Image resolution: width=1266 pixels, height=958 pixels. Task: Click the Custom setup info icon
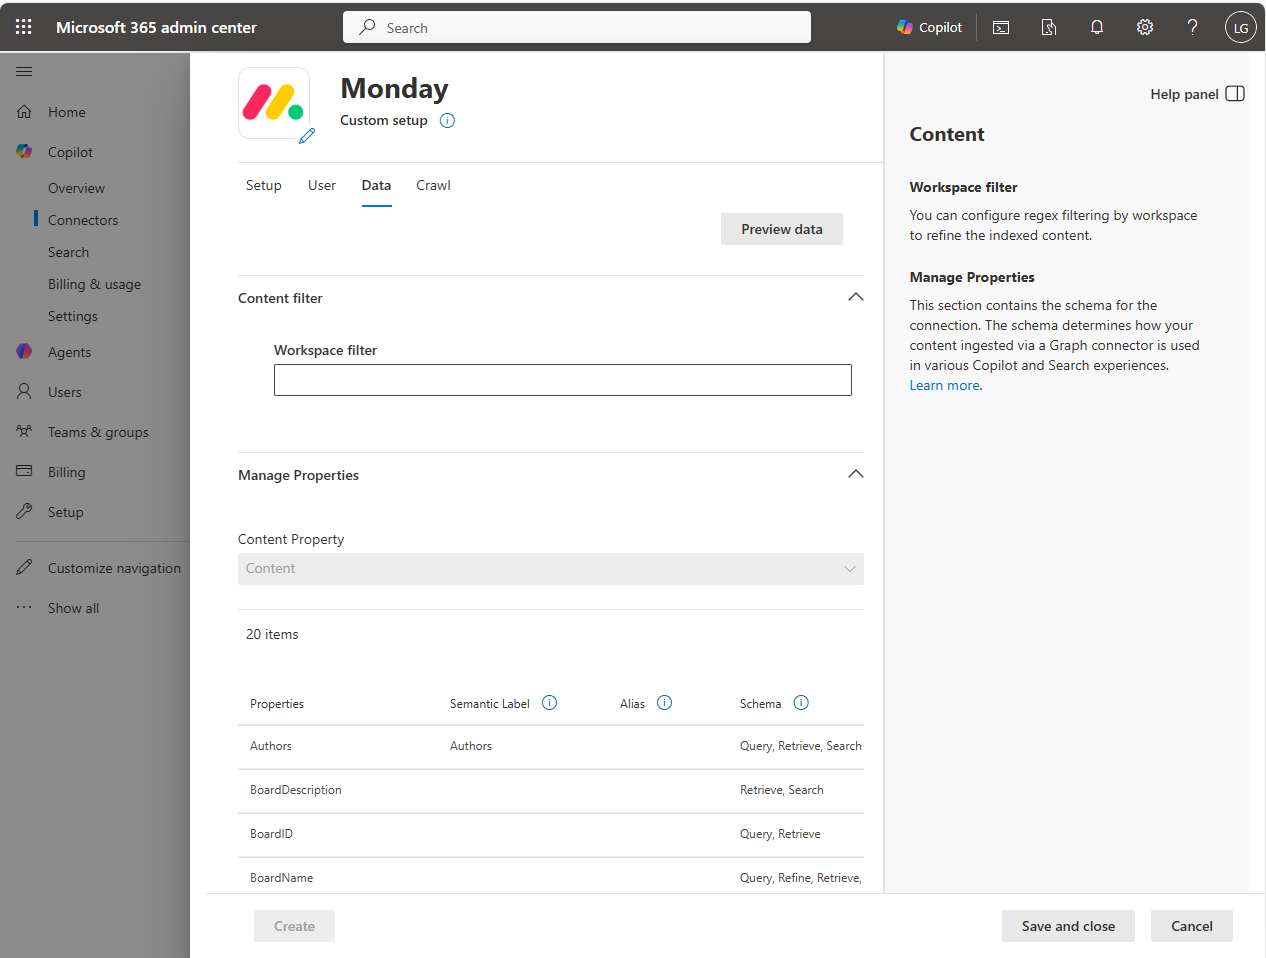[x=448, y=121]
